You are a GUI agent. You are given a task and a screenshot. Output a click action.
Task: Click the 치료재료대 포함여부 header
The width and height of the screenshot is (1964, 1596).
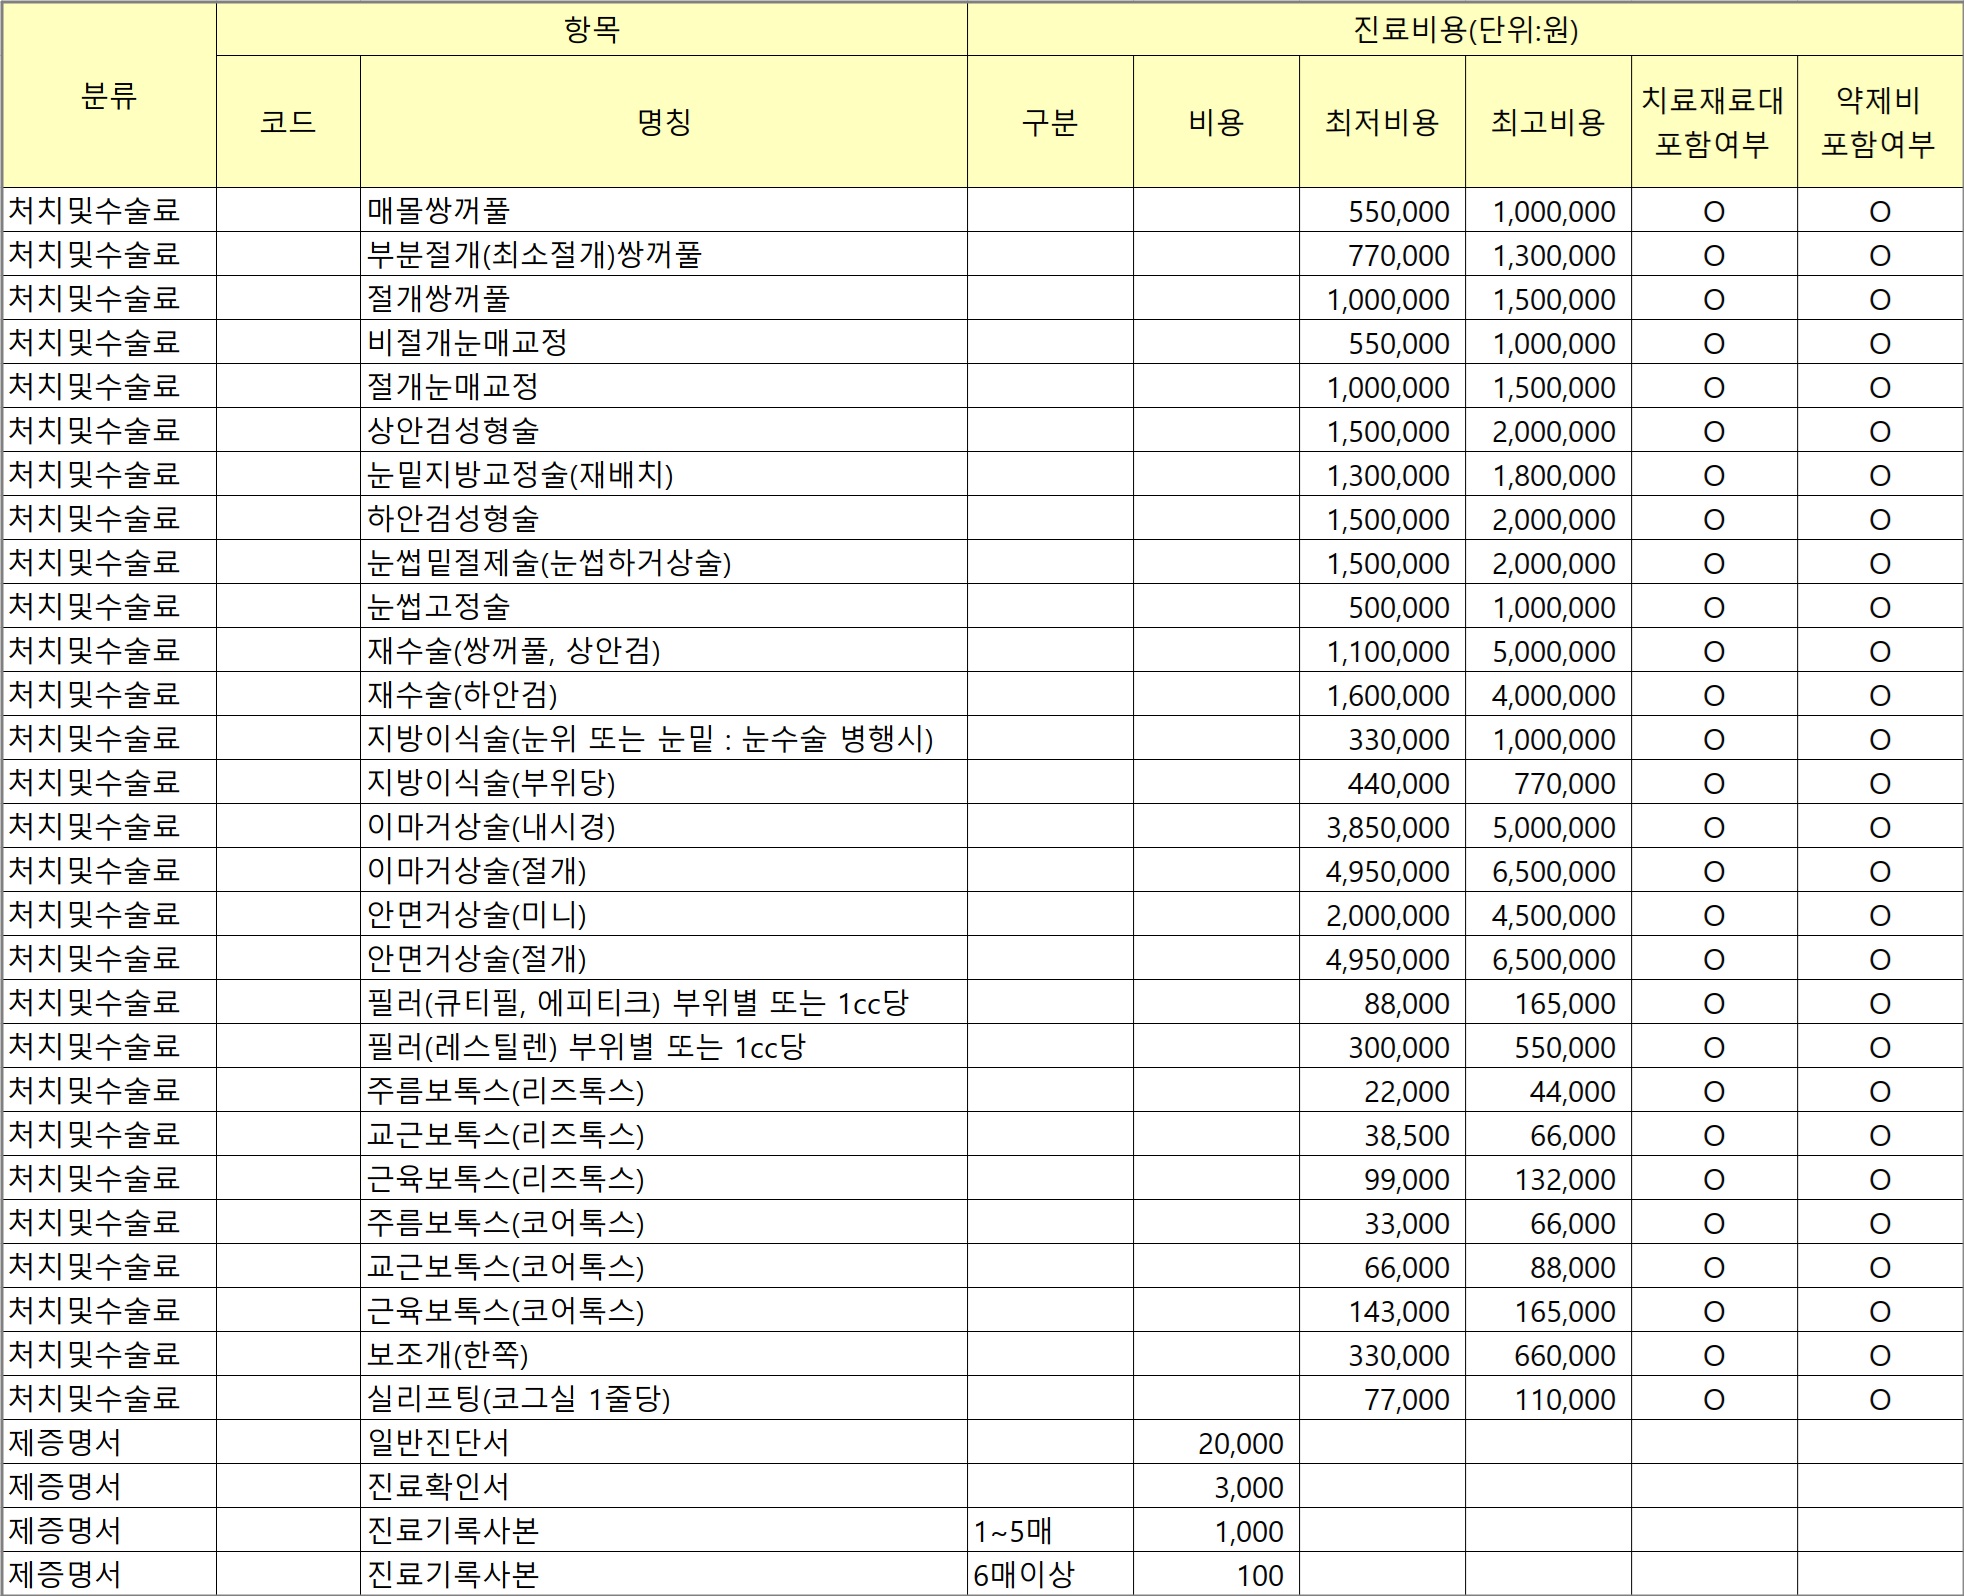click(1714, 122)
